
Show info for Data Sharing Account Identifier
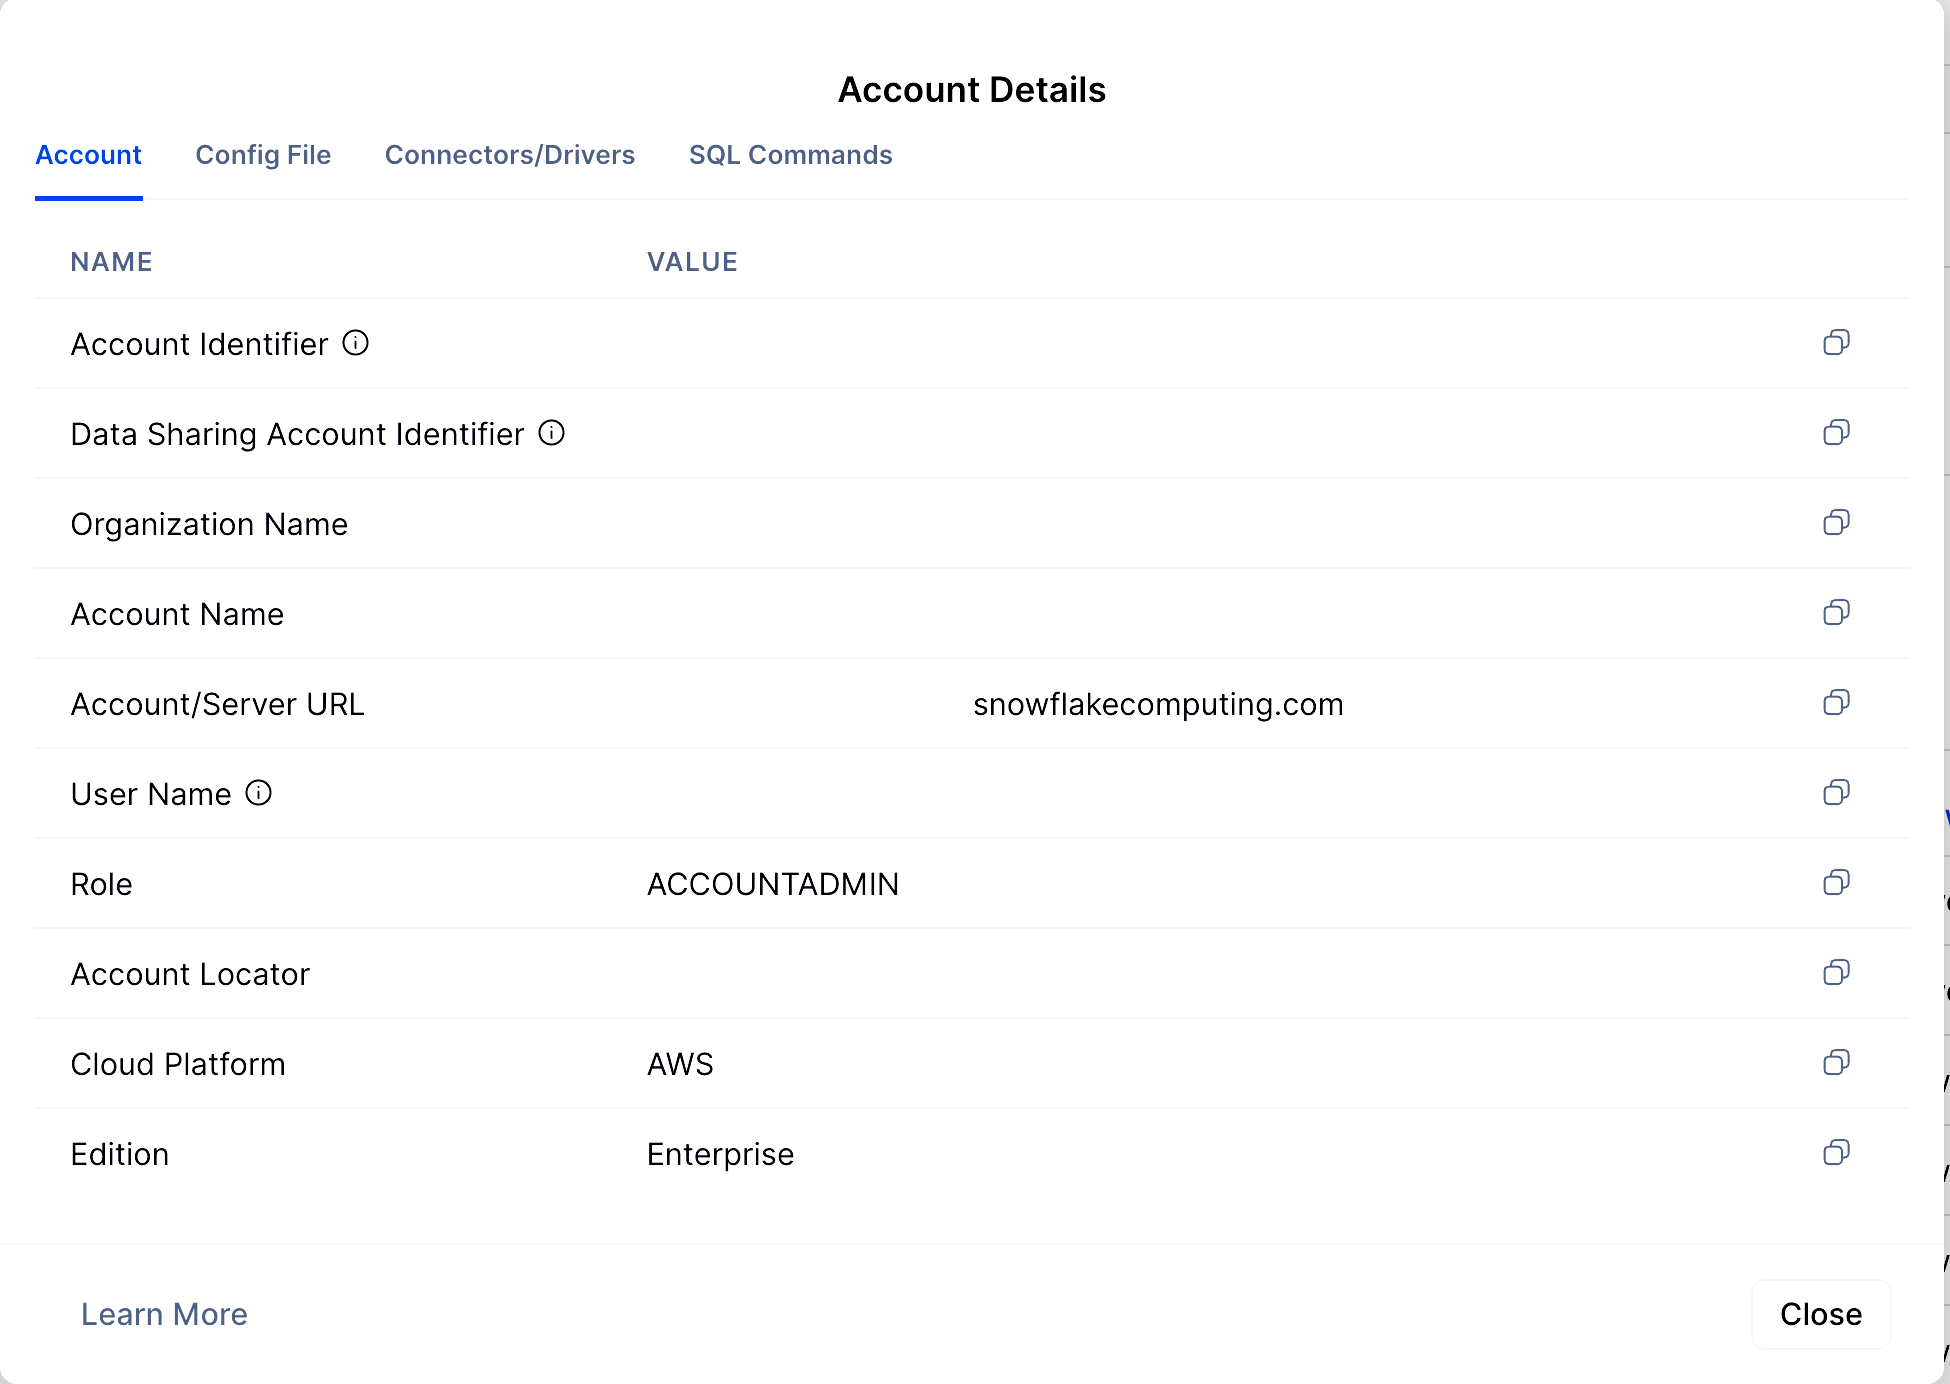click(x=551, y=433)
